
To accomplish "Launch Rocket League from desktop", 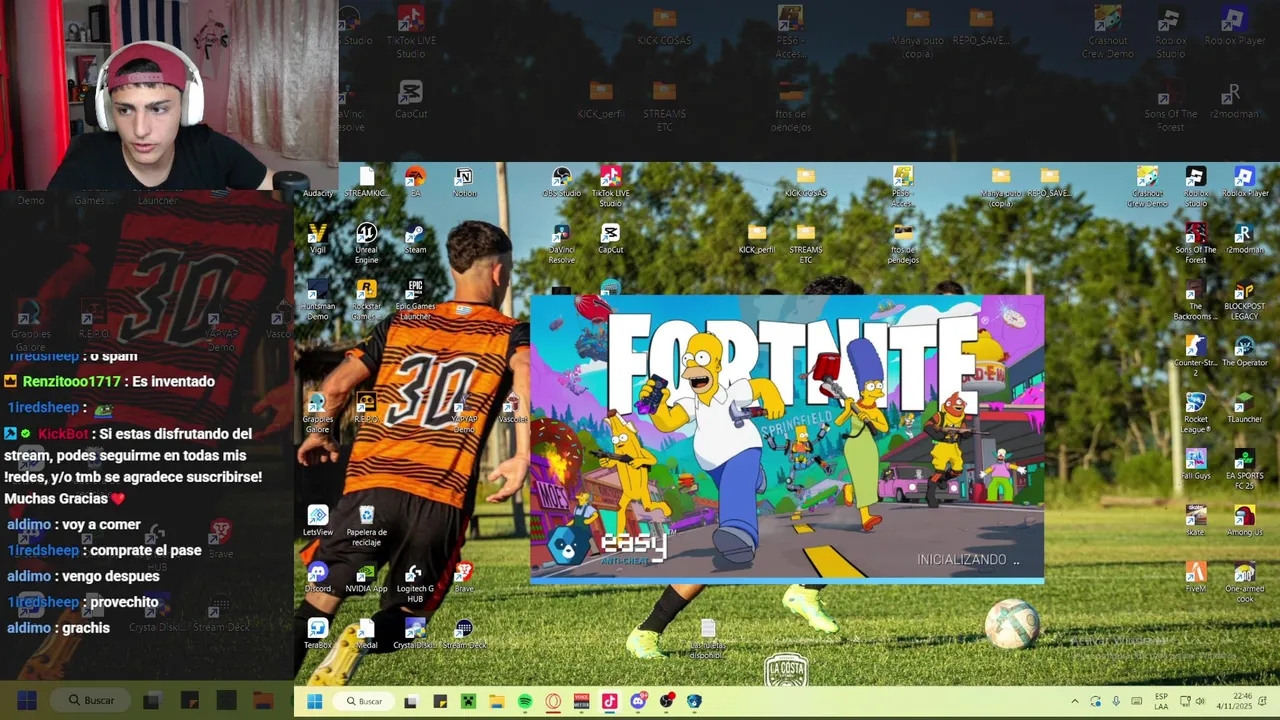I will pyautogui.click(x=1196, y=413).
